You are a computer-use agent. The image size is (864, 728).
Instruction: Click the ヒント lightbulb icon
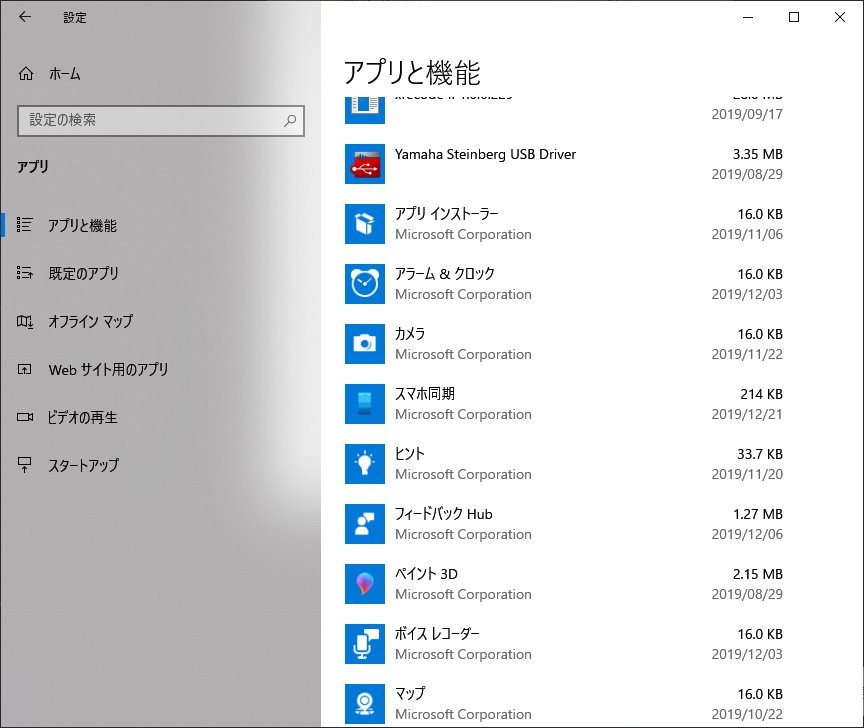tap(365, 464)
